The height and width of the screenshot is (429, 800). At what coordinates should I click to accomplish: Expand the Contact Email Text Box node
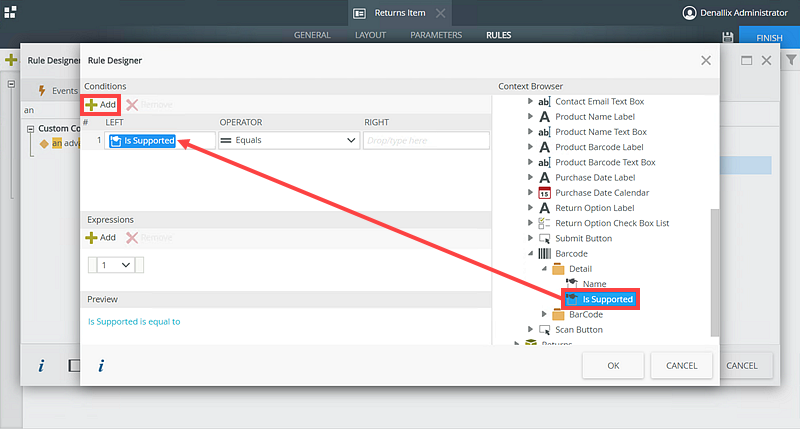pos(530,102)
